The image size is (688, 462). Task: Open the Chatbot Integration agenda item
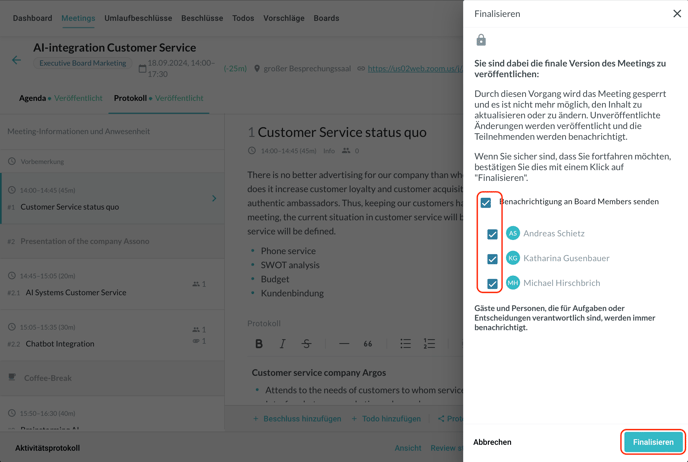[x=60, y=343]
